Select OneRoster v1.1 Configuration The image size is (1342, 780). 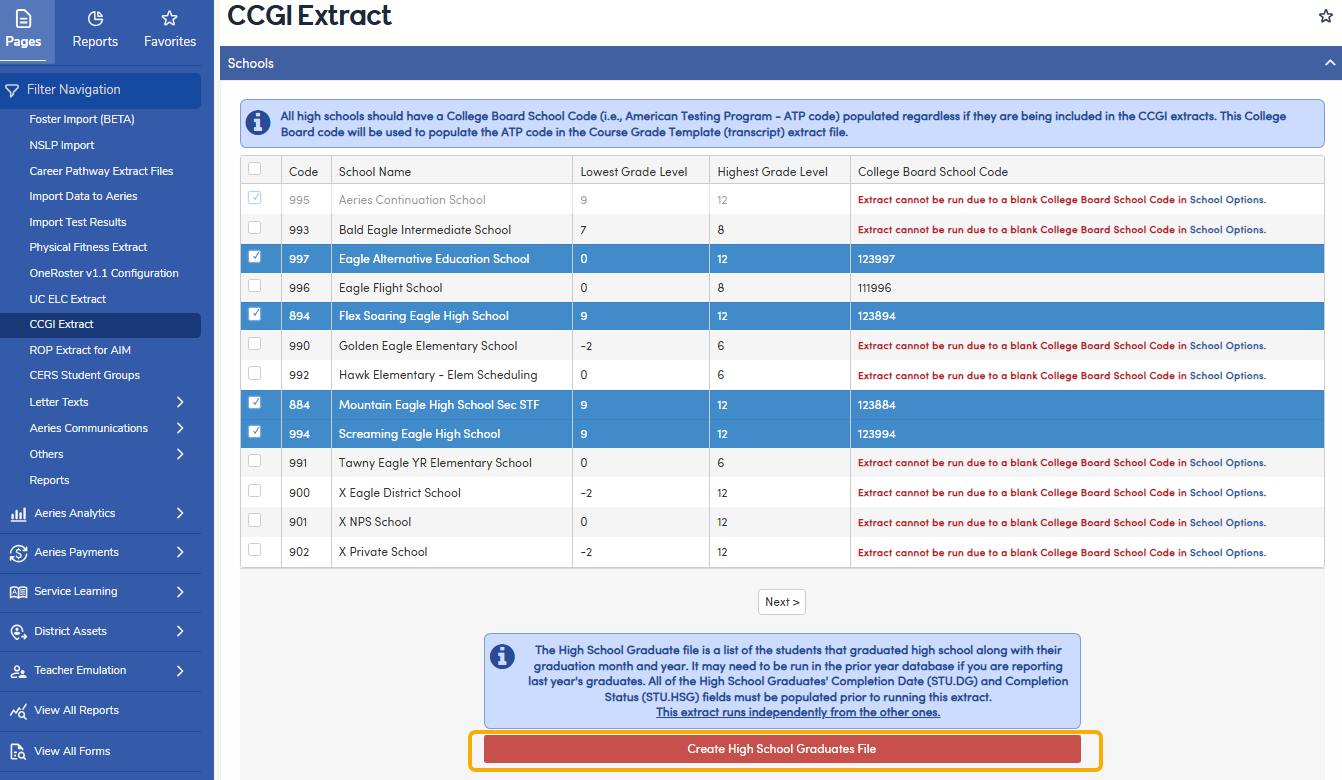click(104, 273)
